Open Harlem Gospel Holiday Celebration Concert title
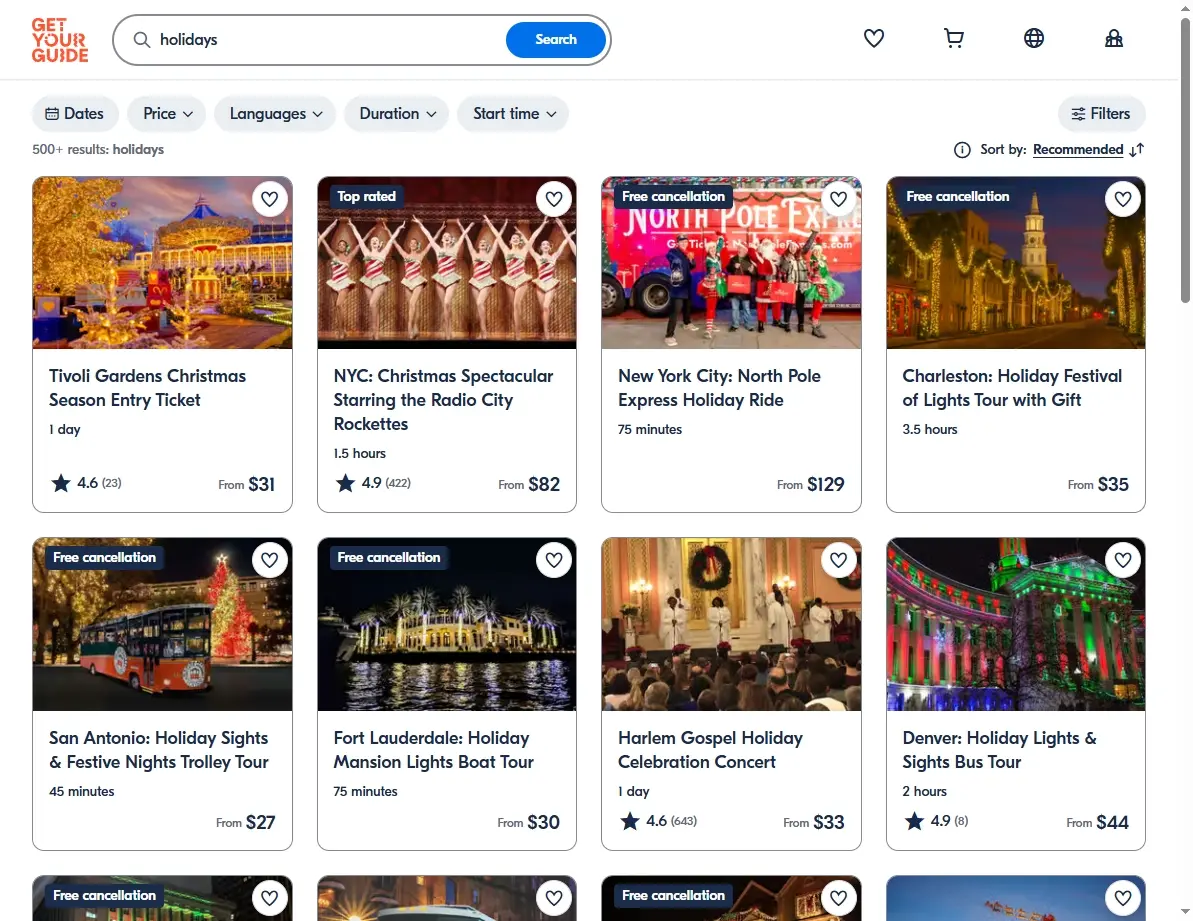The image size is (1193, 921). [710, 750]
